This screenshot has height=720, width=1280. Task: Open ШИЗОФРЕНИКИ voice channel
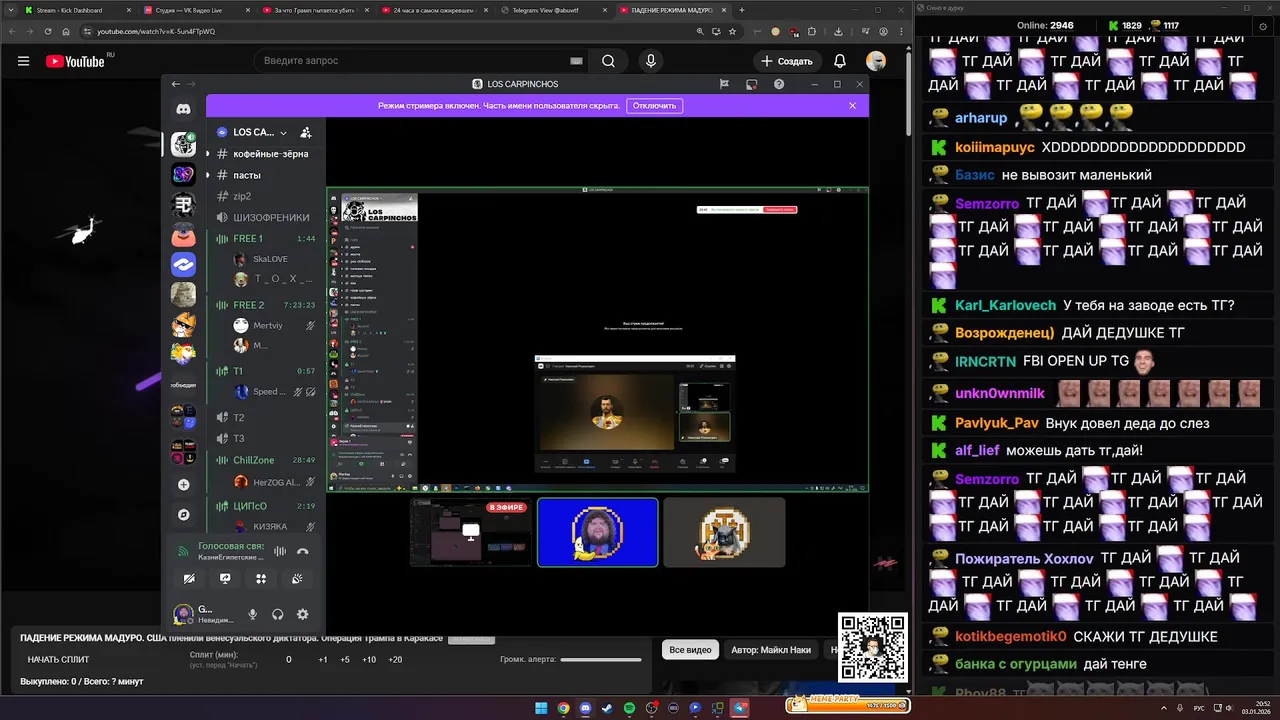[264, 217]
